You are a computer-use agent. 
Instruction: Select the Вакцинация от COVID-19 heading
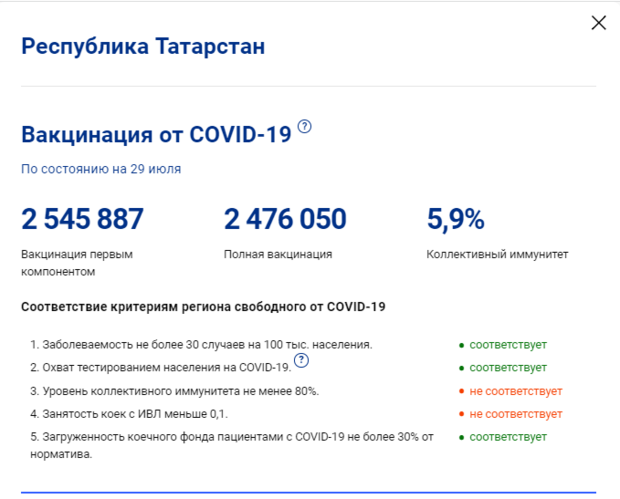click(156, 134)
